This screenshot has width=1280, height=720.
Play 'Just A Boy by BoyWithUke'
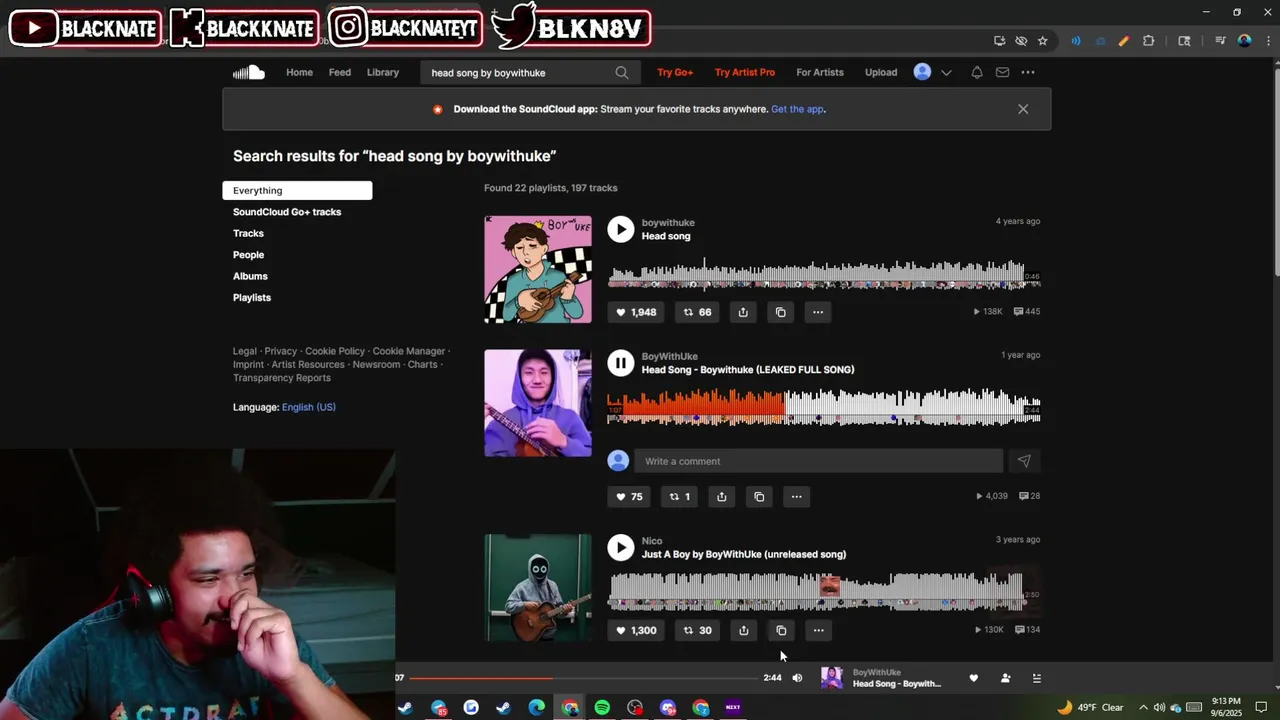pos(621,547)
